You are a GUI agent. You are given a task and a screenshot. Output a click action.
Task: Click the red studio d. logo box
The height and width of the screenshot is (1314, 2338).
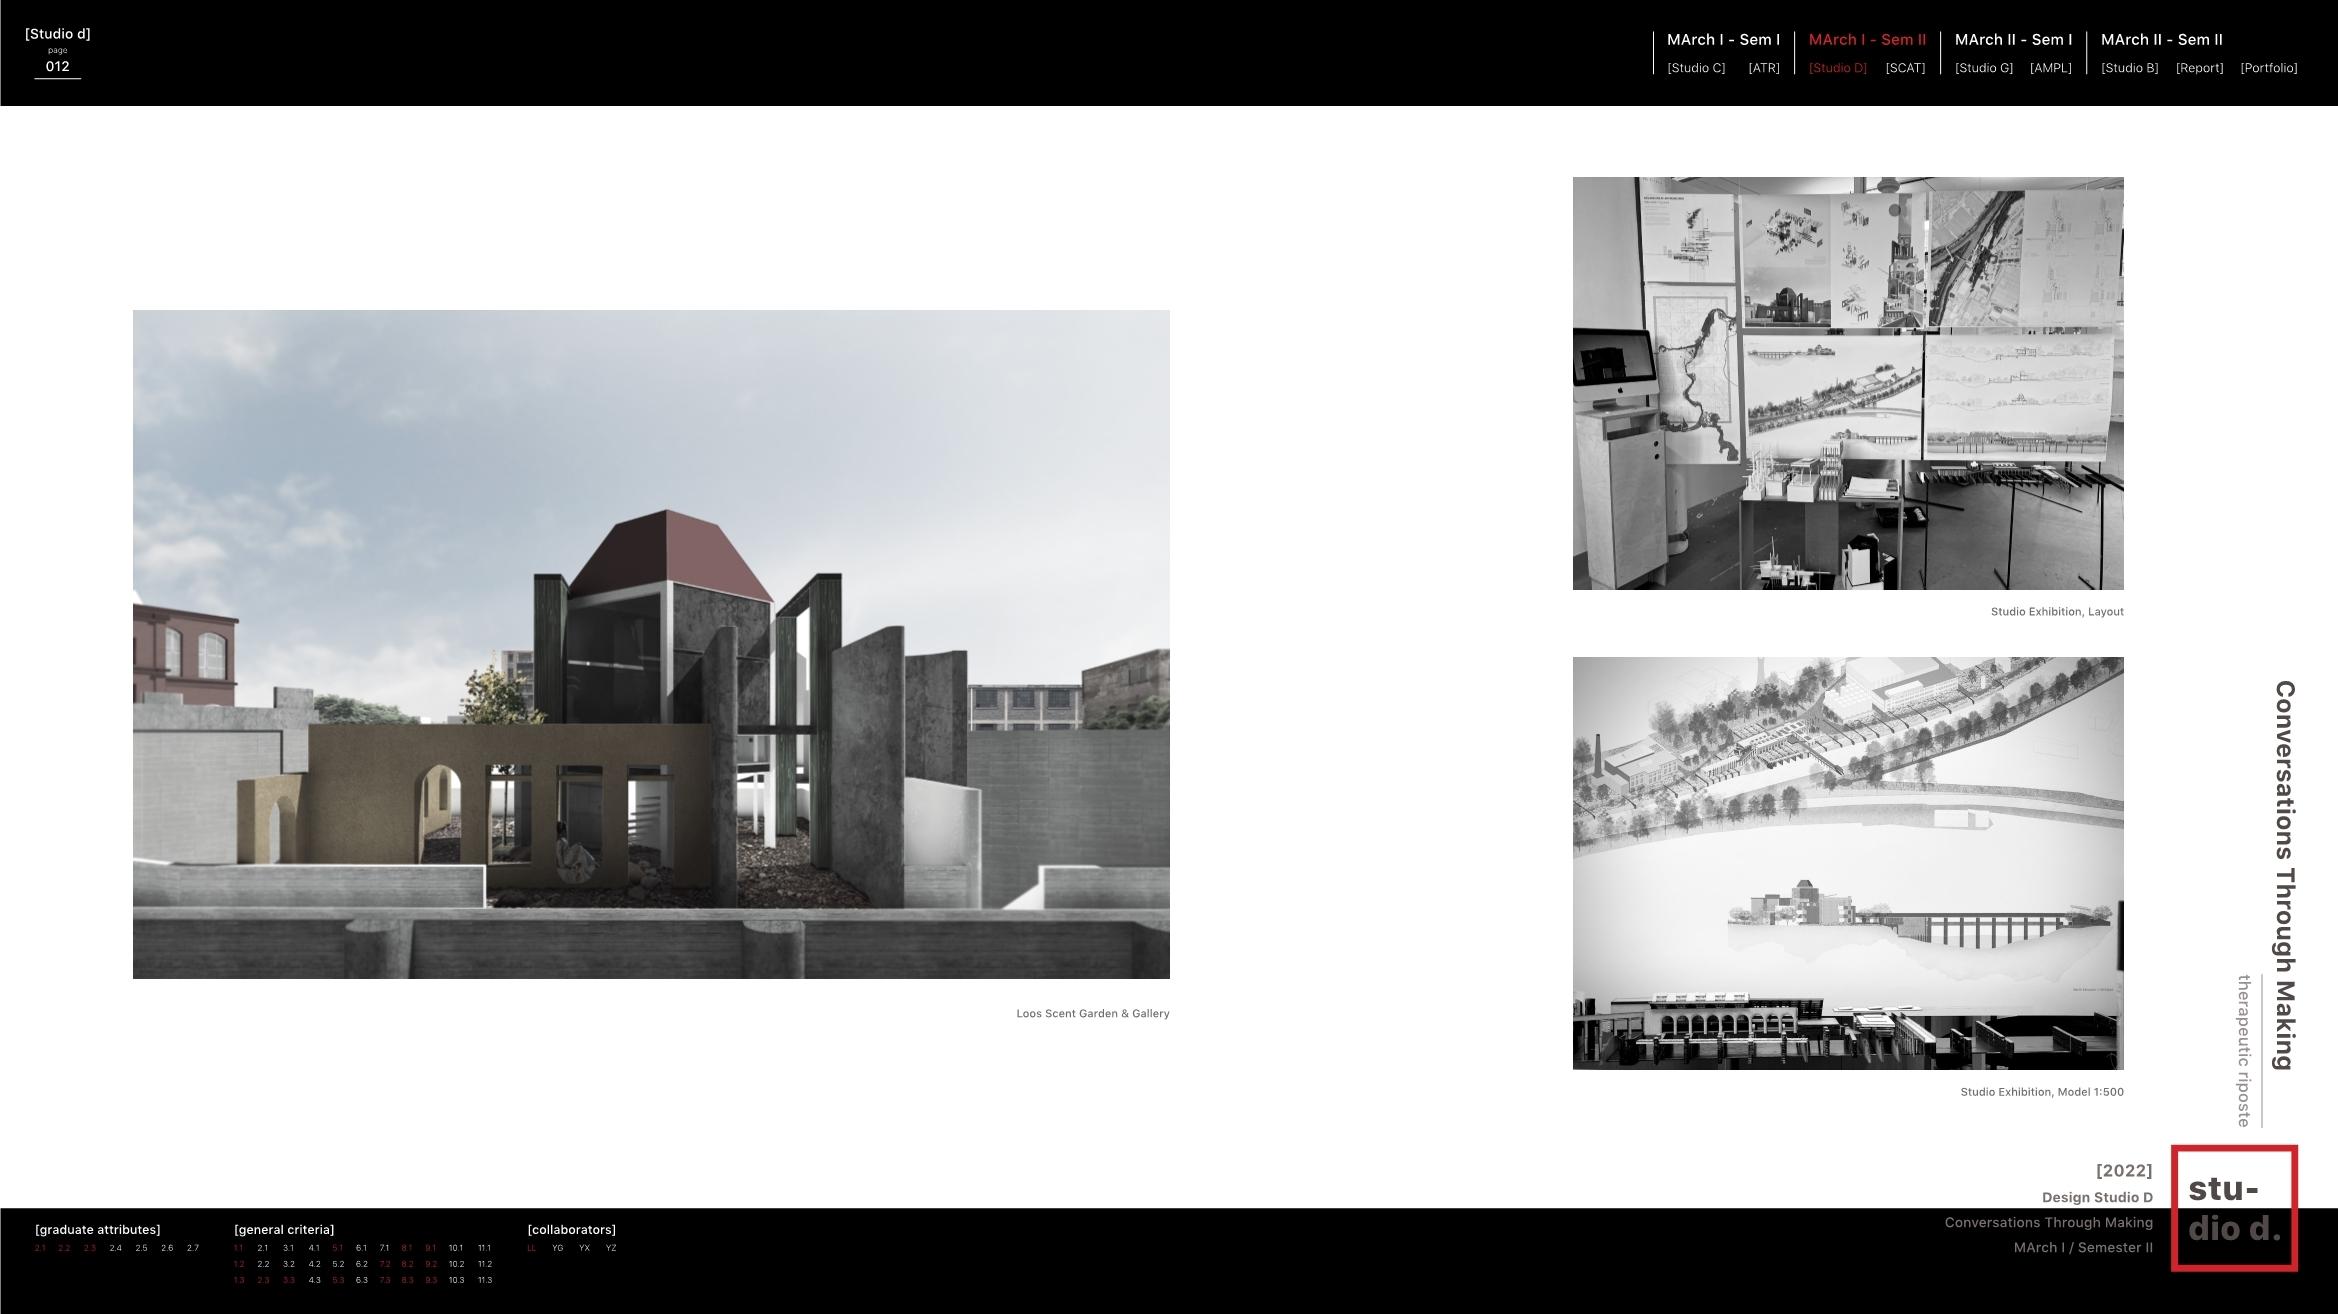click(2233, 1208)
